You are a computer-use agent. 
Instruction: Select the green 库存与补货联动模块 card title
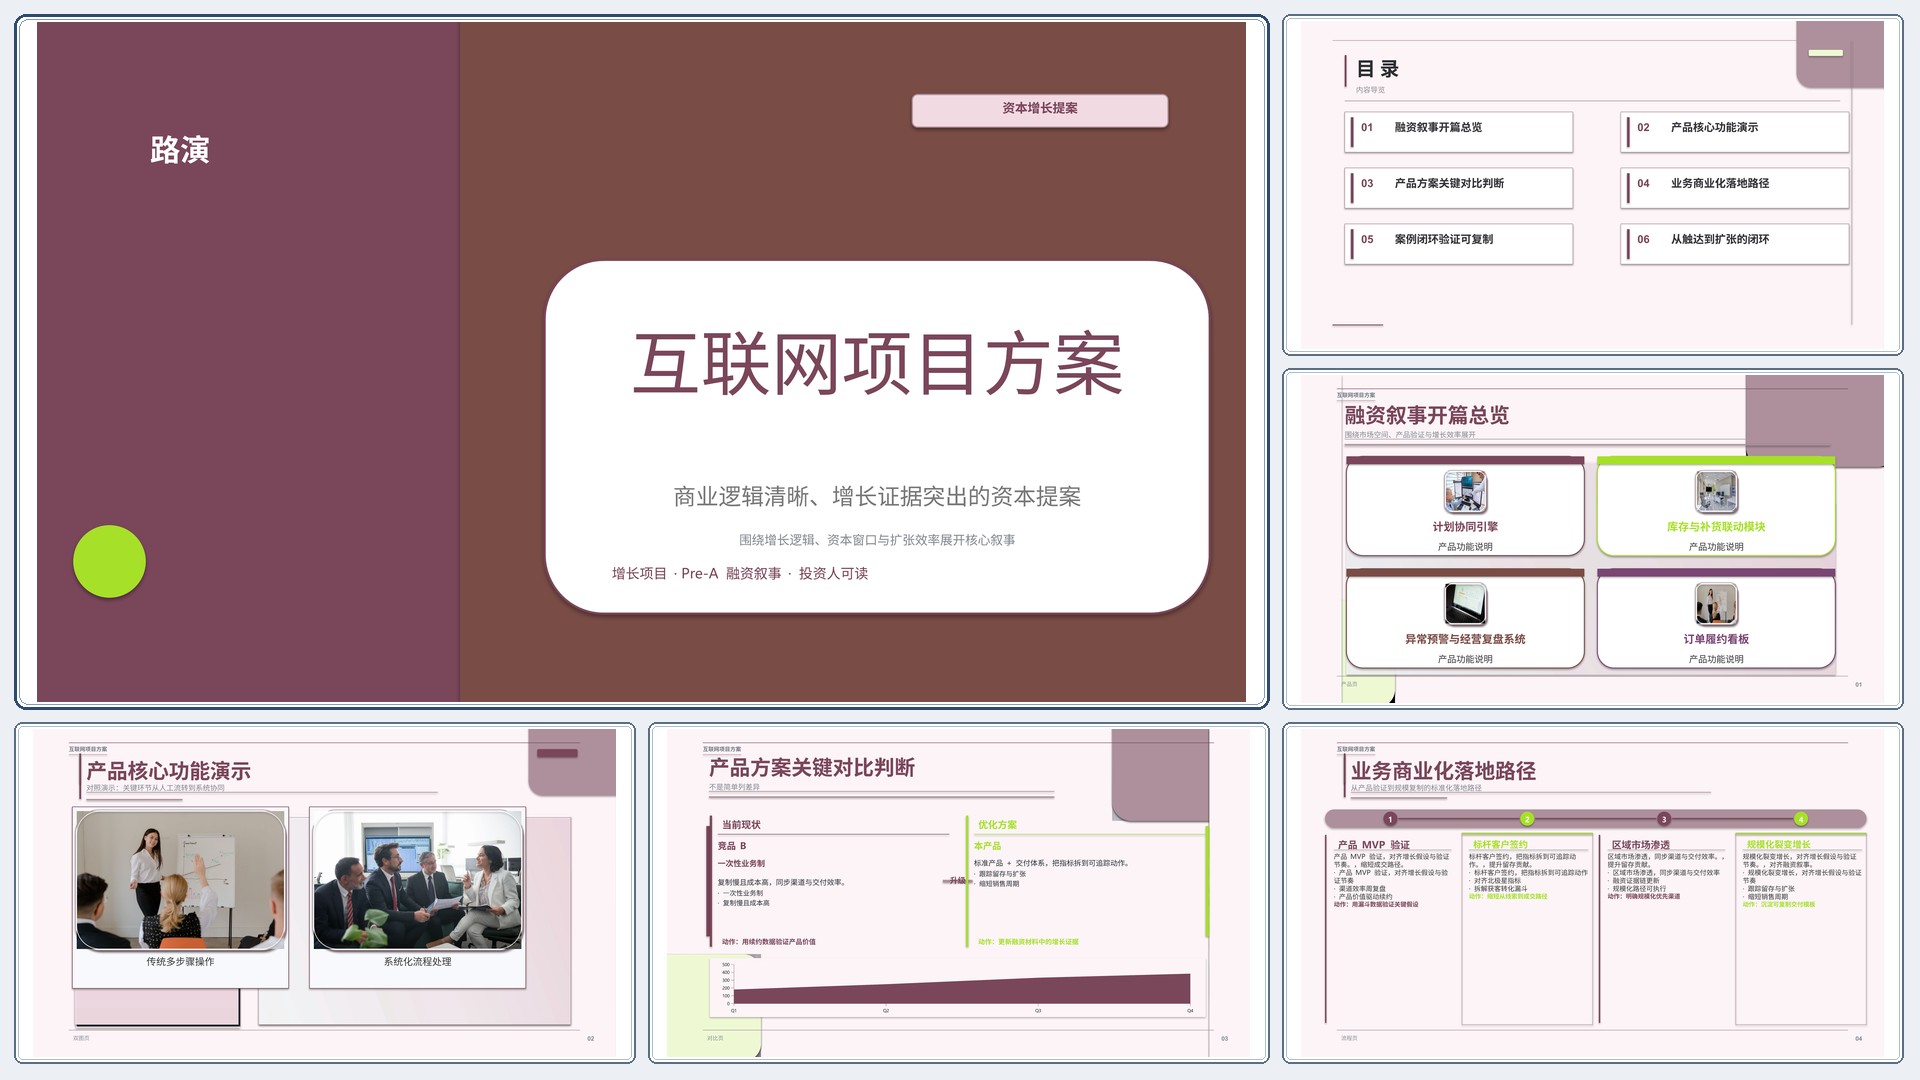click(x=1716, y=527)
